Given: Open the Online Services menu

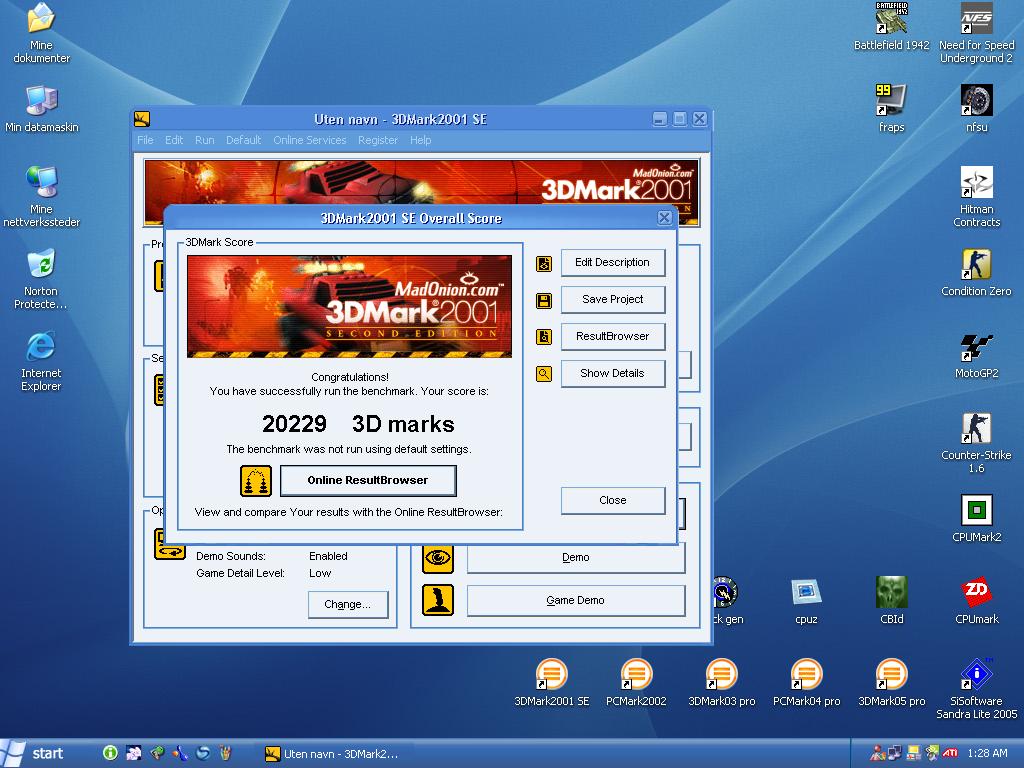Looking at the screenshot, I should [310, 140].
